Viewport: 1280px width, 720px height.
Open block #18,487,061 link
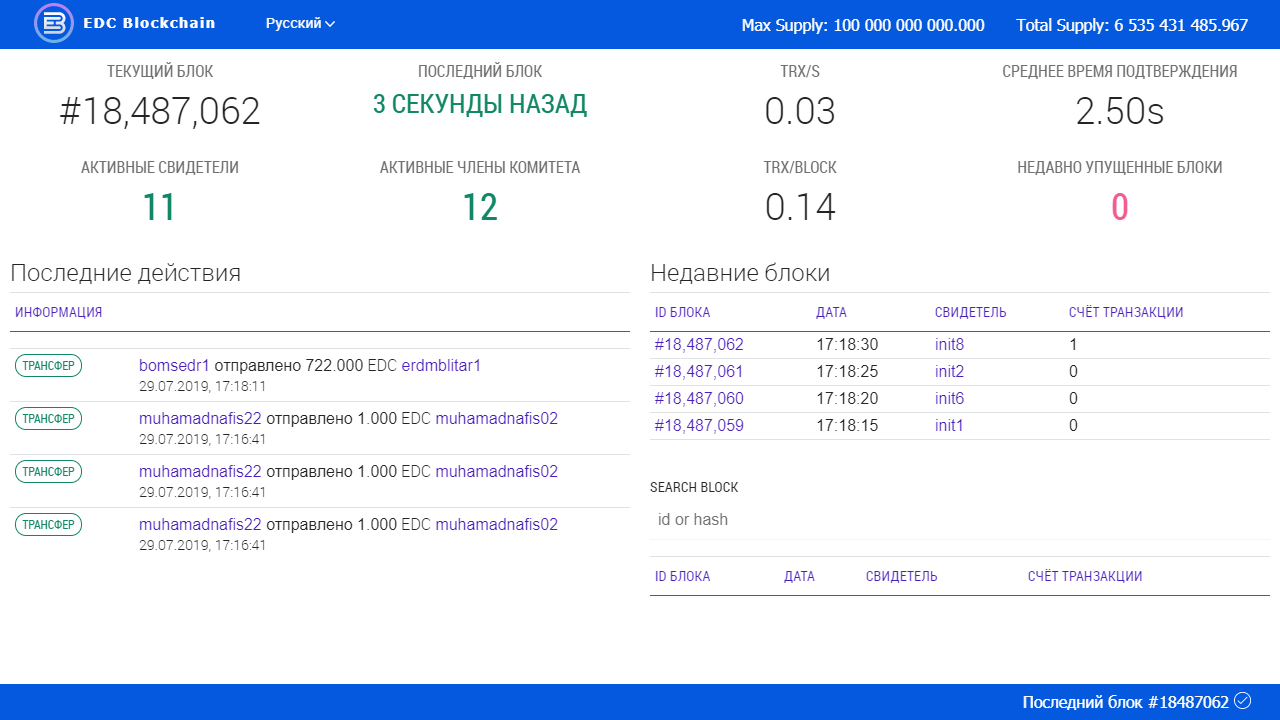(x=699, y=372)
